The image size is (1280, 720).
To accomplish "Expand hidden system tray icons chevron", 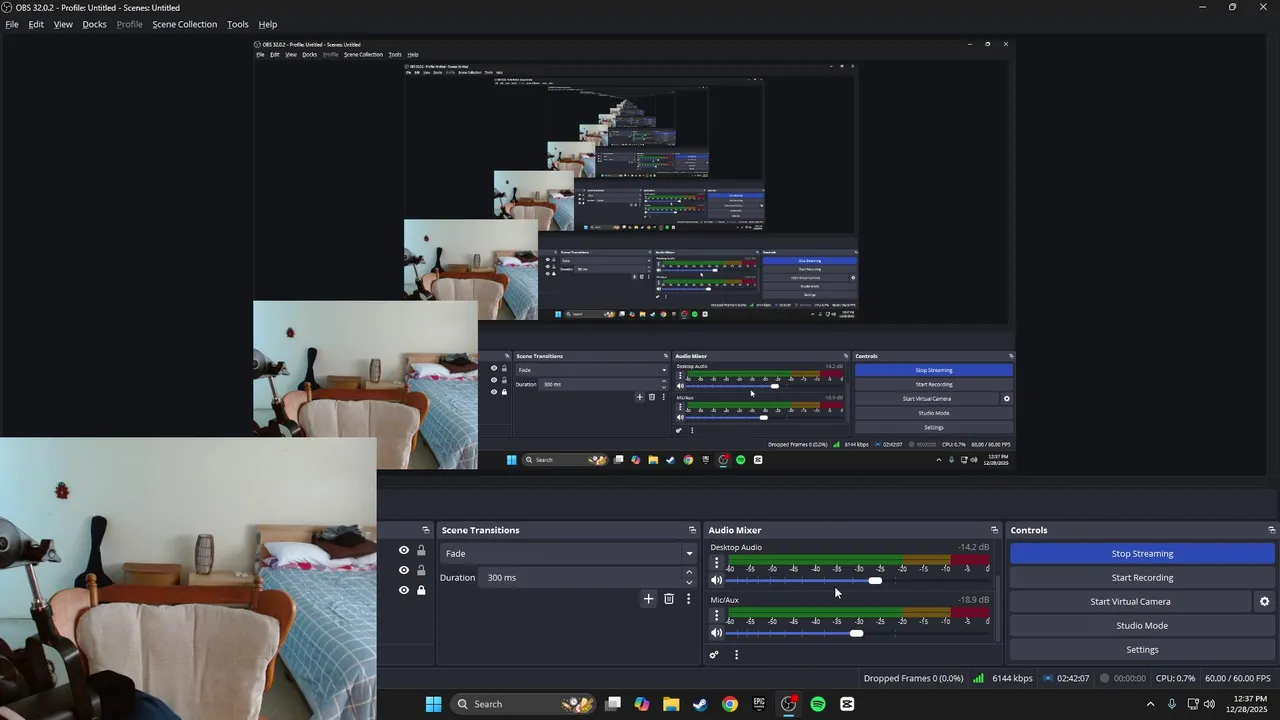I will (x=1150, y=704).
